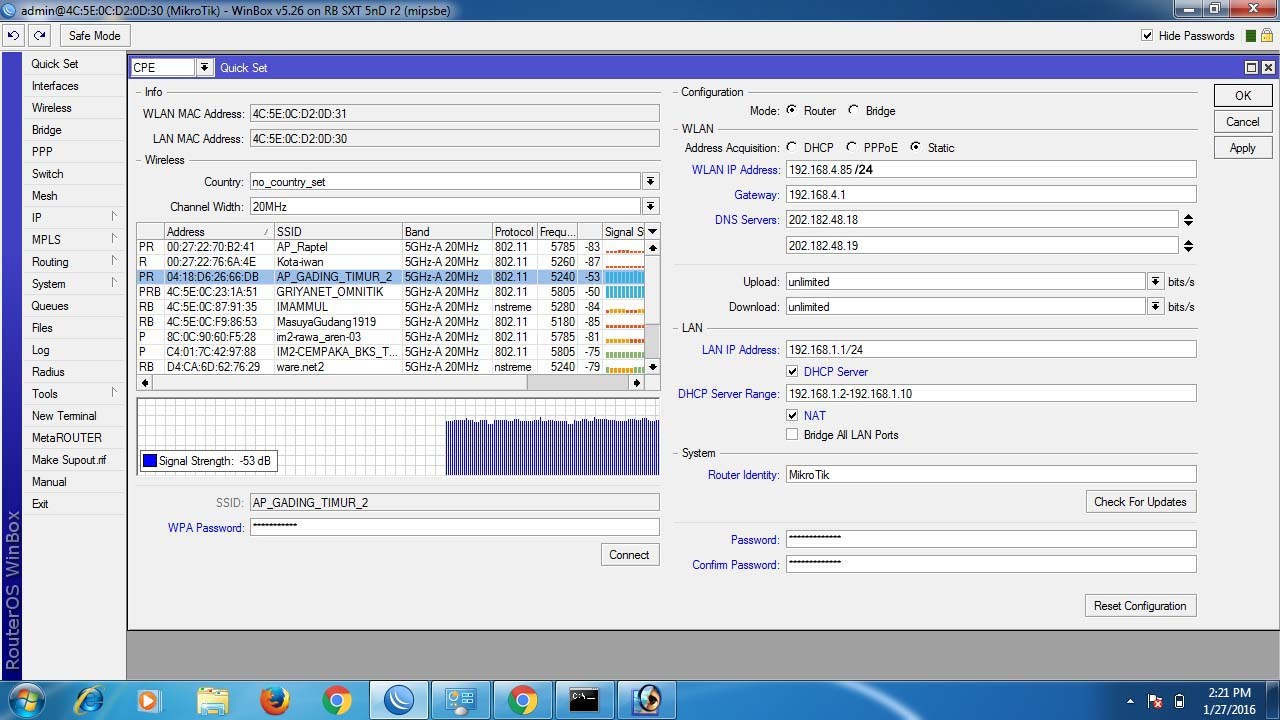The image size is (1280, 720).
Task: Open wireless table column selector dropdown
Action: (652, 231)
